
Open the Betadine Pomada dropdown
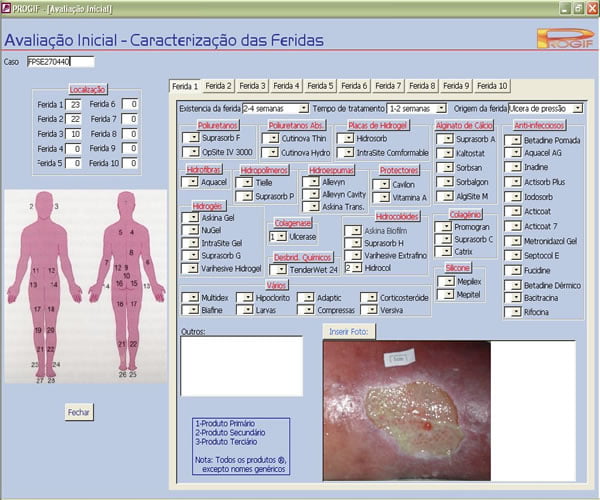(x=512, y=140)
